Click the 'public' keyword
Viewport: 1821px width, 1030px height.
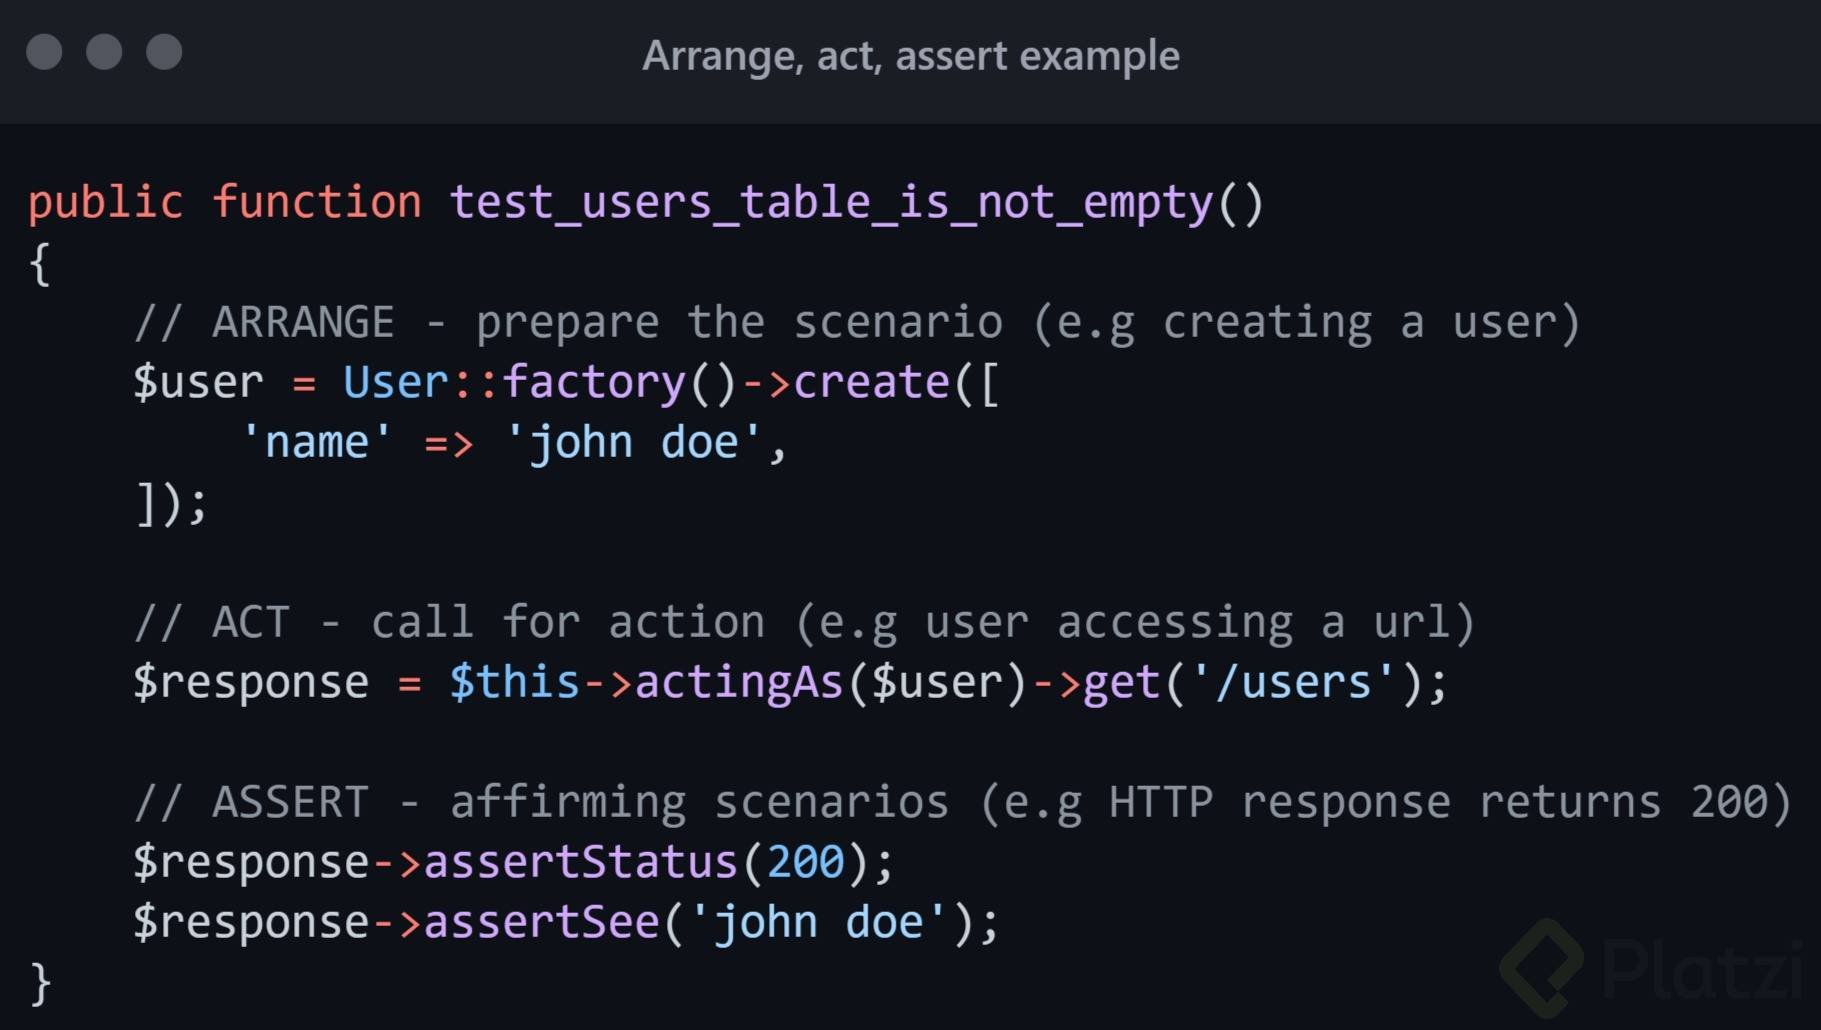pyautogui.click(x=105, y=203)
